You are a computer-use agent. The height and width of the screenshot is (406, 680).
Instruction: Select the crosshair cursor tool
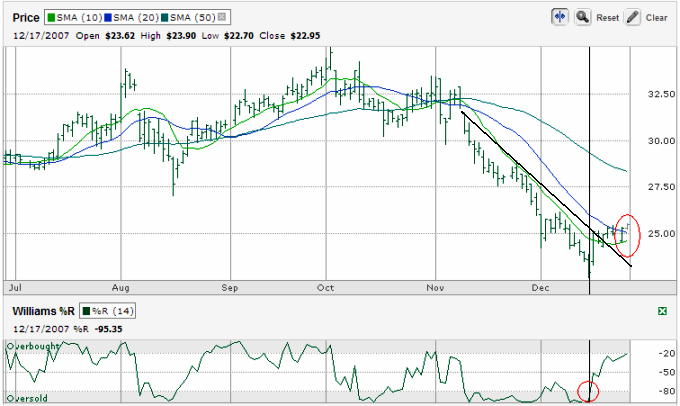(x=559, y=17)
